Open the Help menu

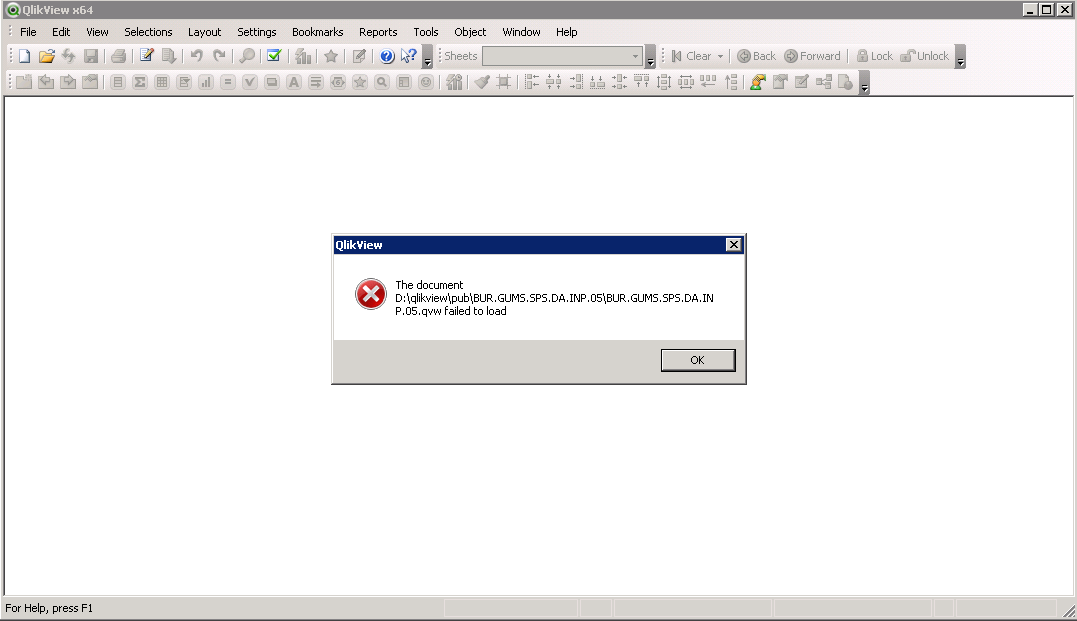(567, 32)
